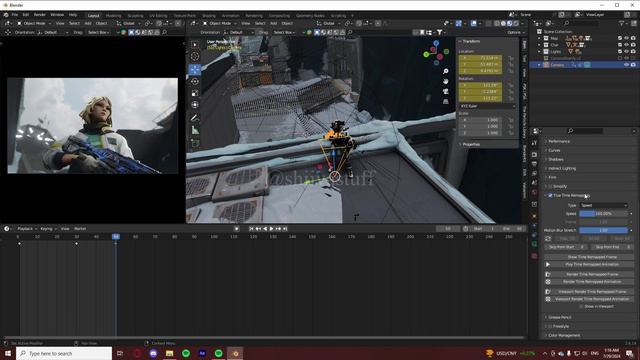The height and width of the screenshot is (360, 640).
Task: Toggle the Simplify checkbox
Action: click(x=550, y=187)
